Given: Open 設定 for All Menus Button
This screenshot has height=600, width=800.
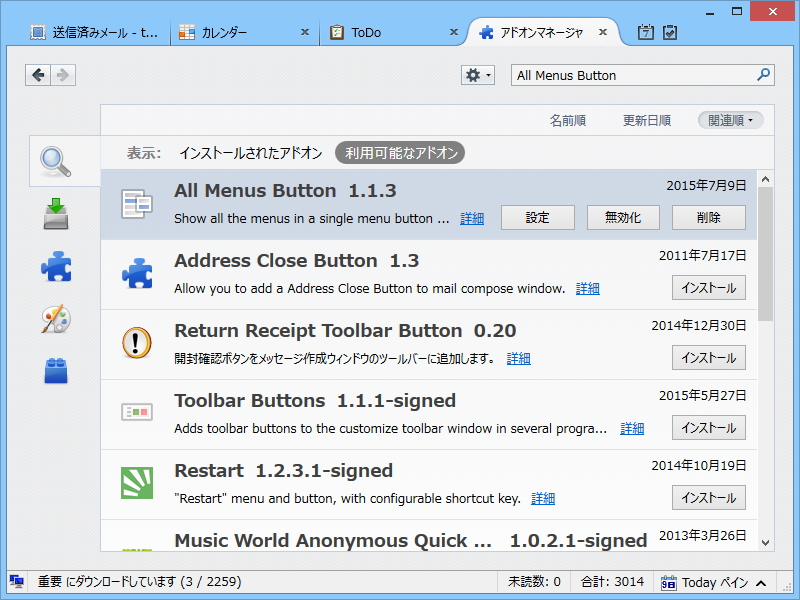Looking at the screenshot, I should 537,217.
